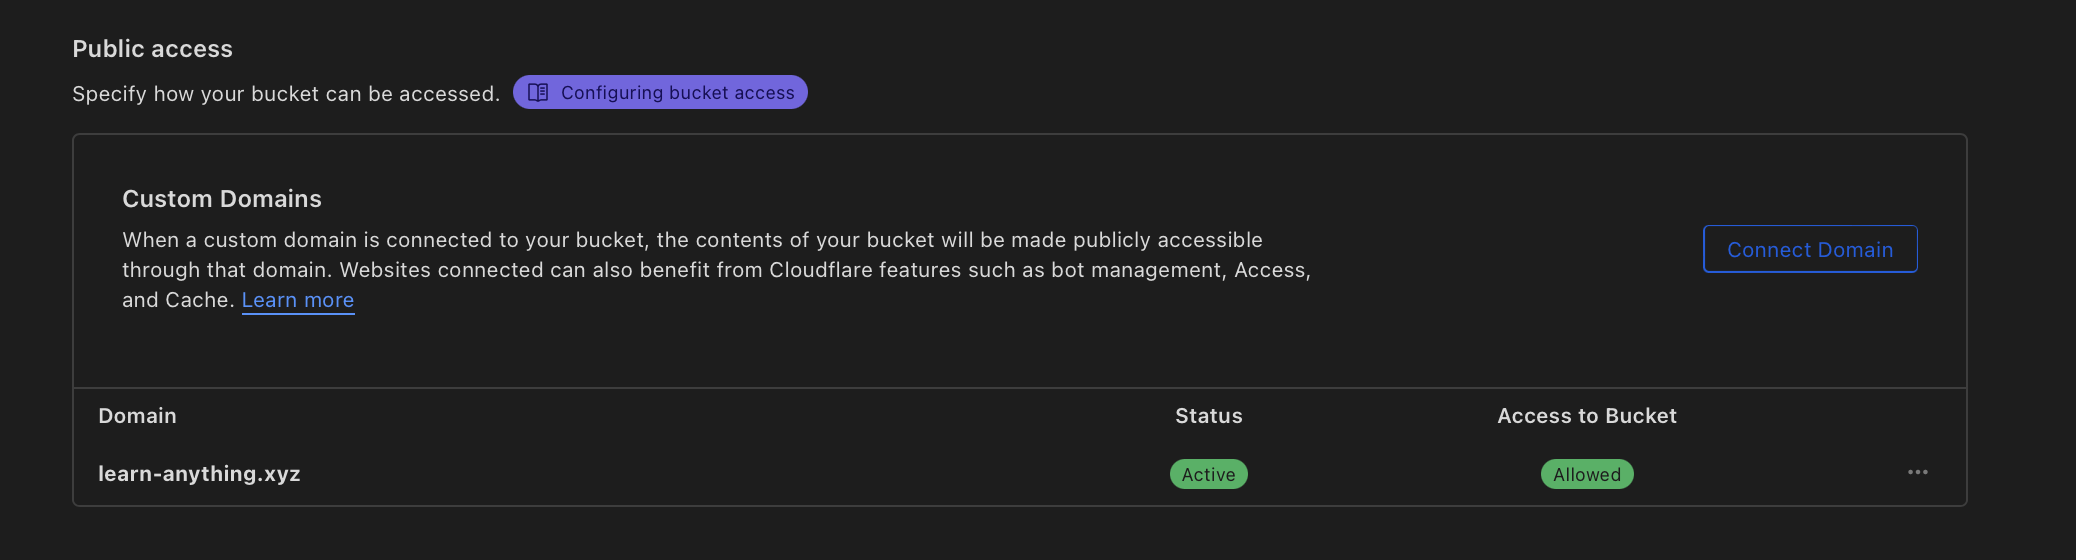The width and height of the screenshot is (2076, 560).
Task: Click the text "Specify how your bucket can be accessed."
Action: click(x=286, y=94)
